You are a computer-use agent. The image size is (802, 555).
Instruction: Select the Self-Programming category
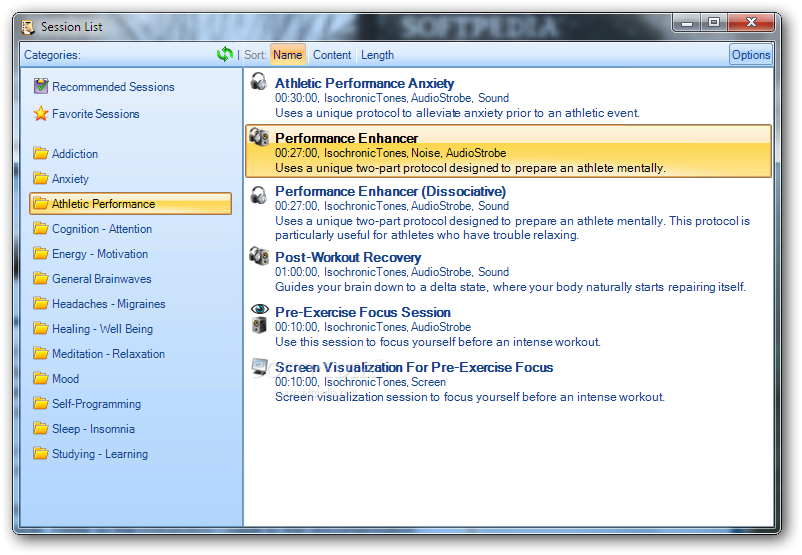tap(96, 404)
